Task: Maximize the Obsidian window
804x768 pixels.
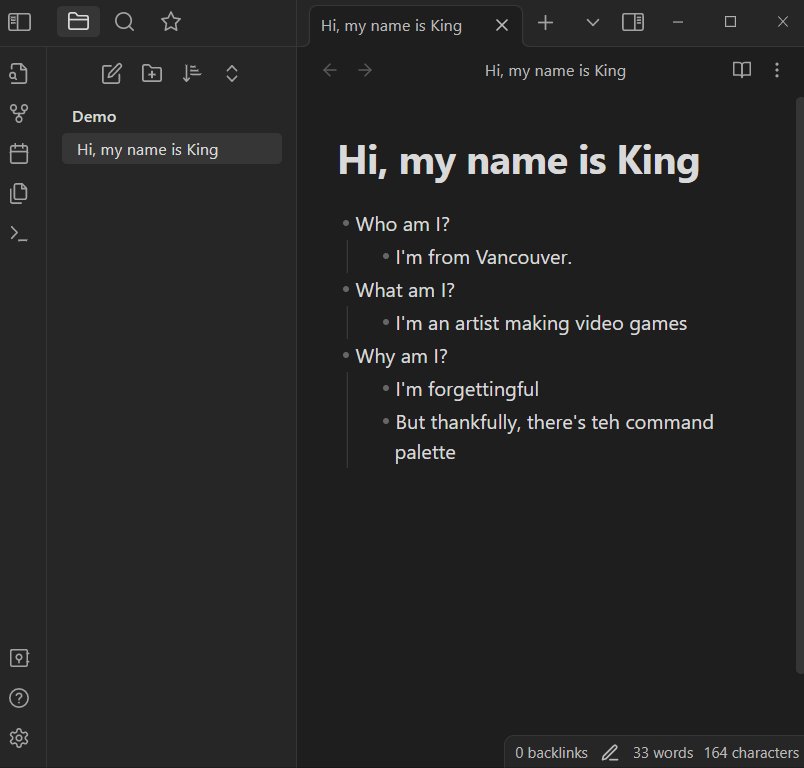Action: click(730, 22)
